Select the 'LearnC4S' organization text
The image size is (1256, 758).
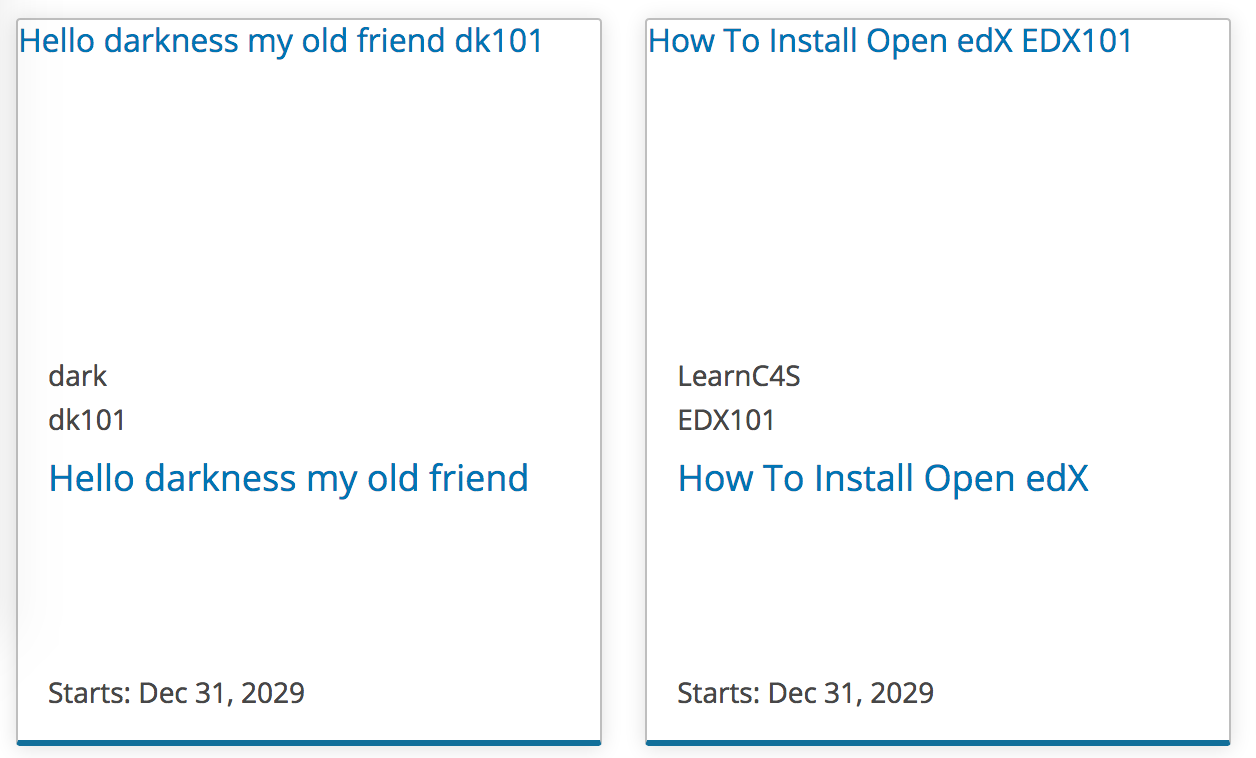[739, 376]
